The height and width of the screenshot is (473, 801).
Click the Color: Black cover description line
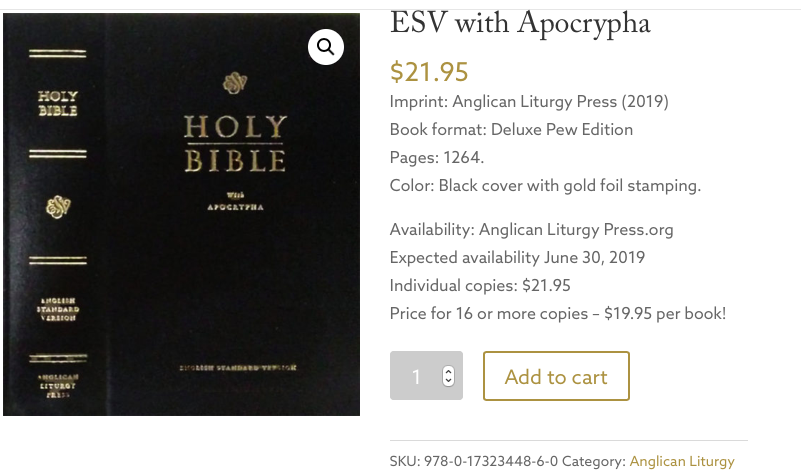point(545,185)
